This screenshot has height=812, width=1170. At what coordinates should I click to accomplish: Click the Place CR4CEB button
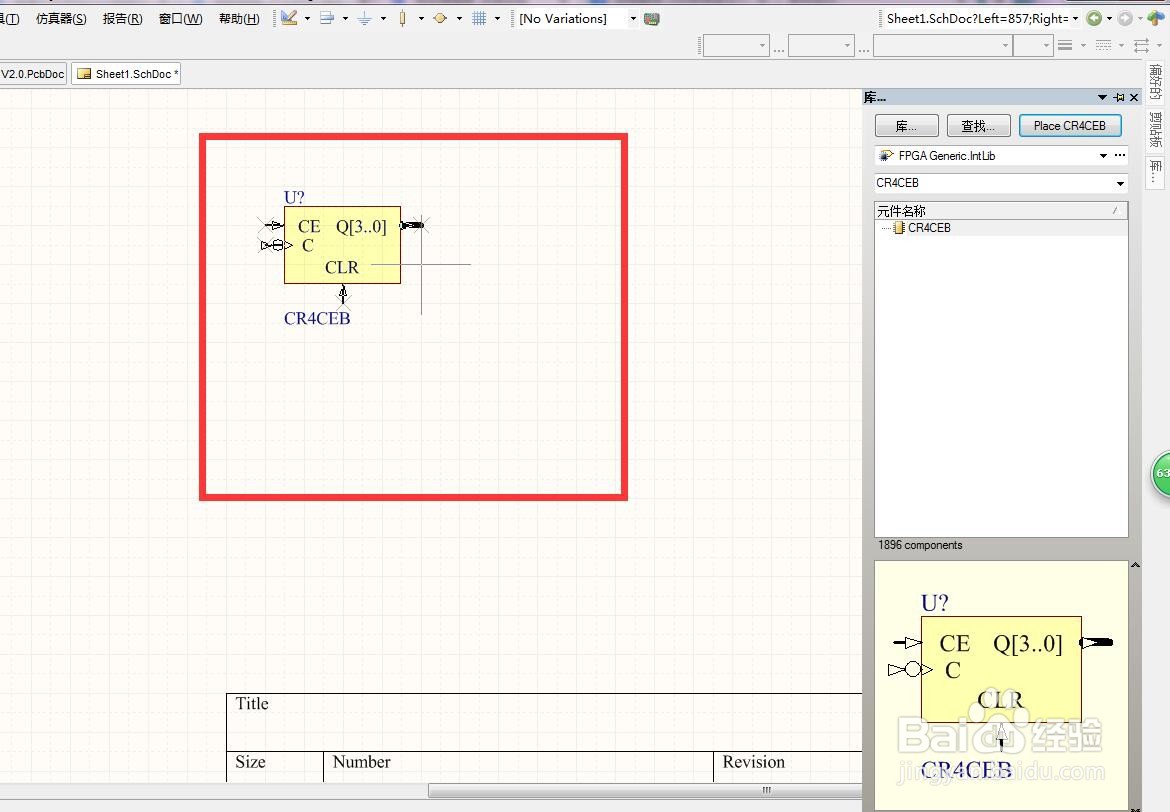point(1070,126)
